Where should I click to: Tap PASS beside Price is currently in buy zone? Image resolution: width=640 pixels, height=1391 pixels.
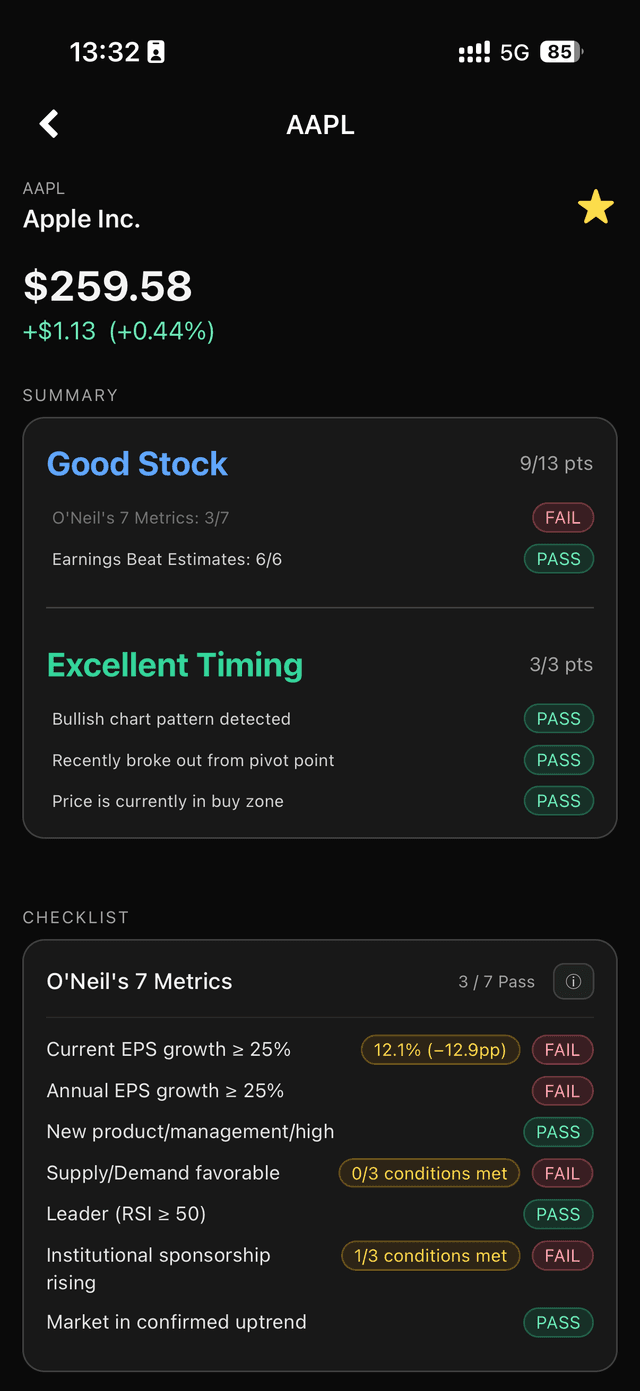point(558,800)
